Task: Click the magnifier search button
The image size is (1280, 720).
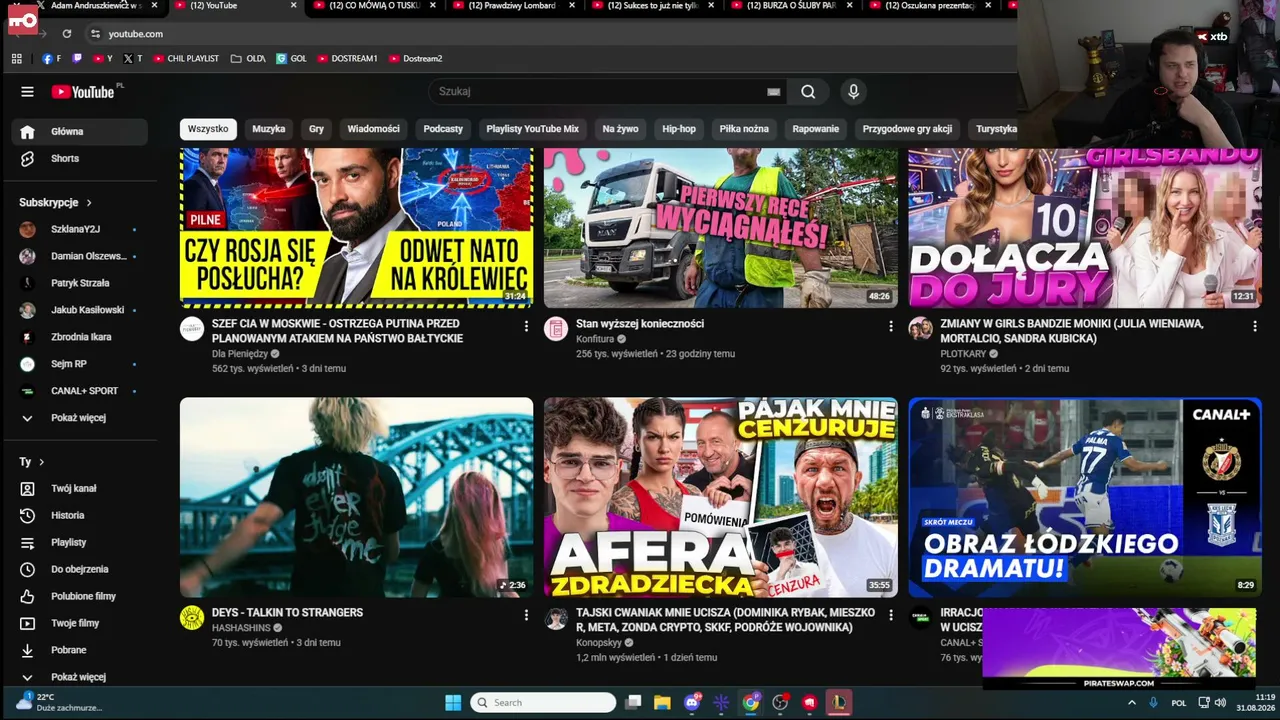Action: pyautogui.click(x=808, y=92)
